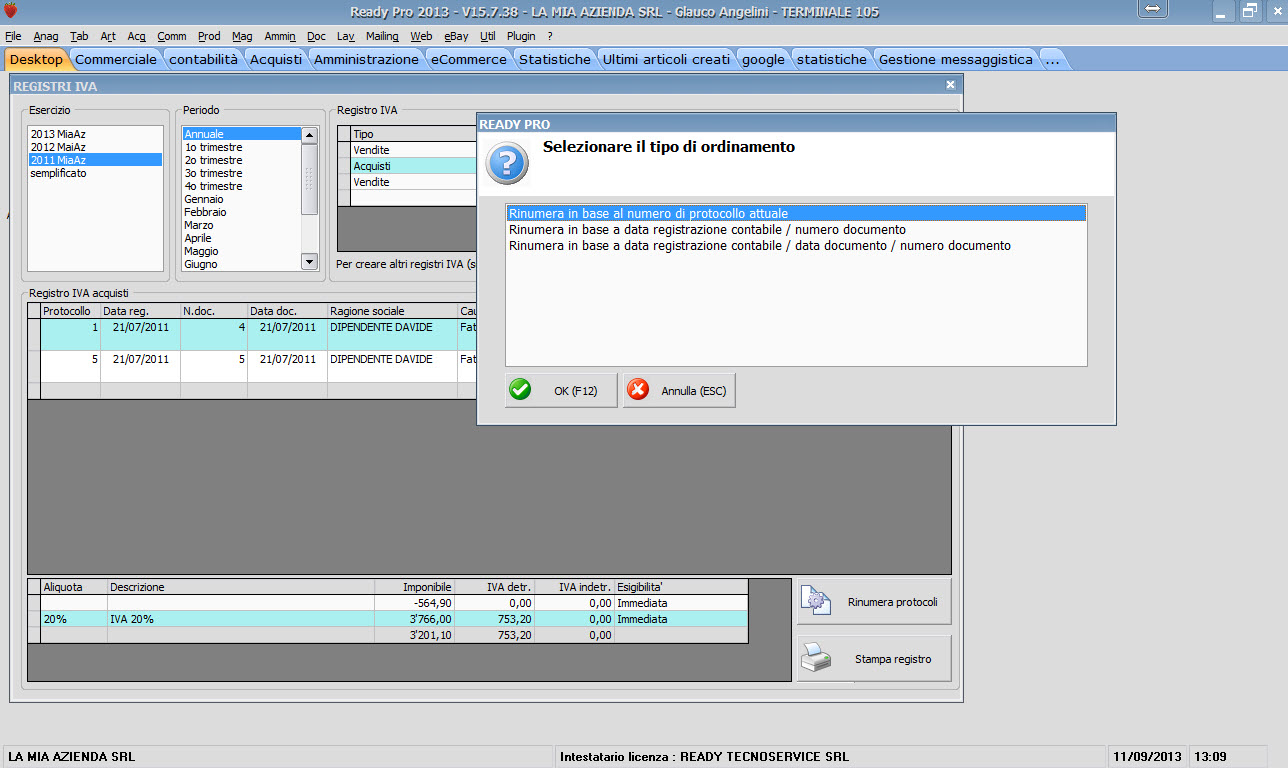Click the double-arrow icon in the title bar
The height and width of the screenshot is (768, 1288).
coord(1153,9)
